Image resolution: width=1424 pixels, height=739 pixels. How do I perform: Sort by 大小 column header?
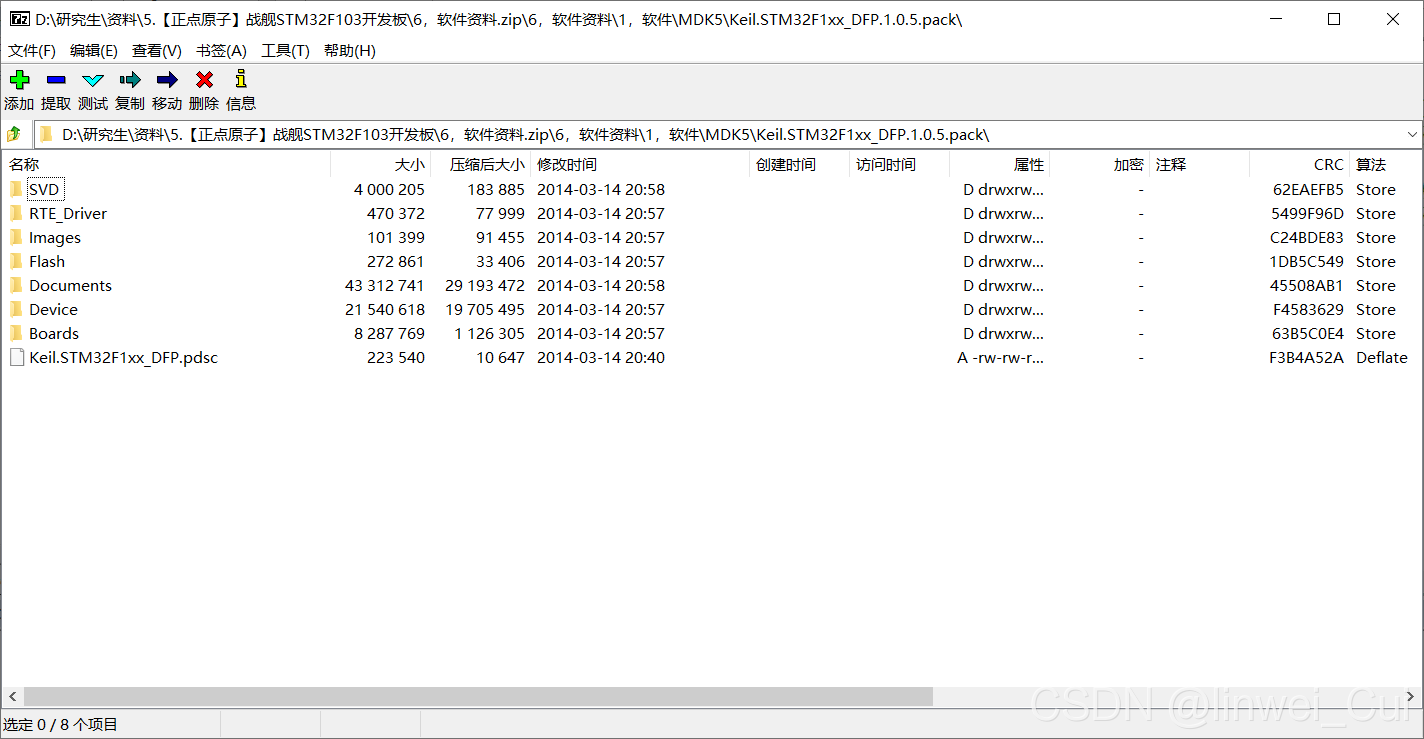[381, 165]
